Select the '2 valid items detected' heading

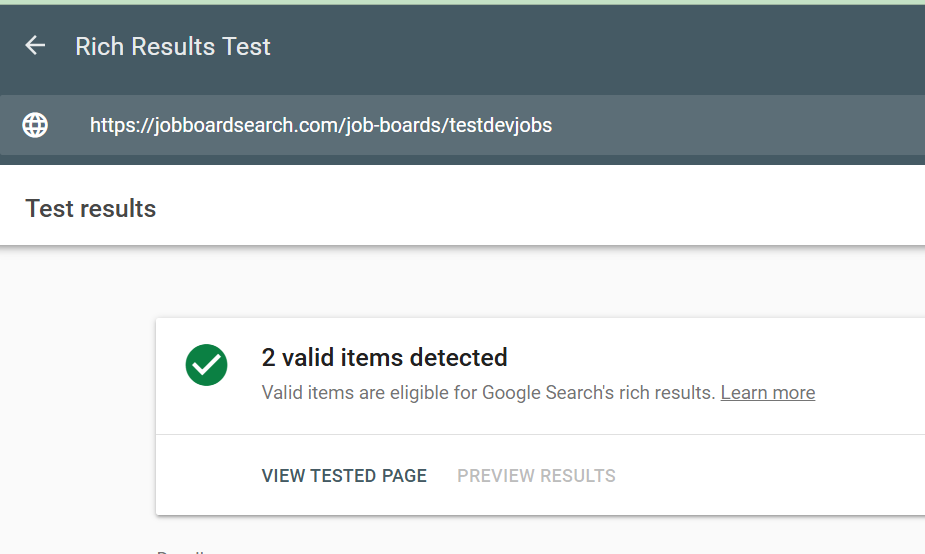[384, 357]
